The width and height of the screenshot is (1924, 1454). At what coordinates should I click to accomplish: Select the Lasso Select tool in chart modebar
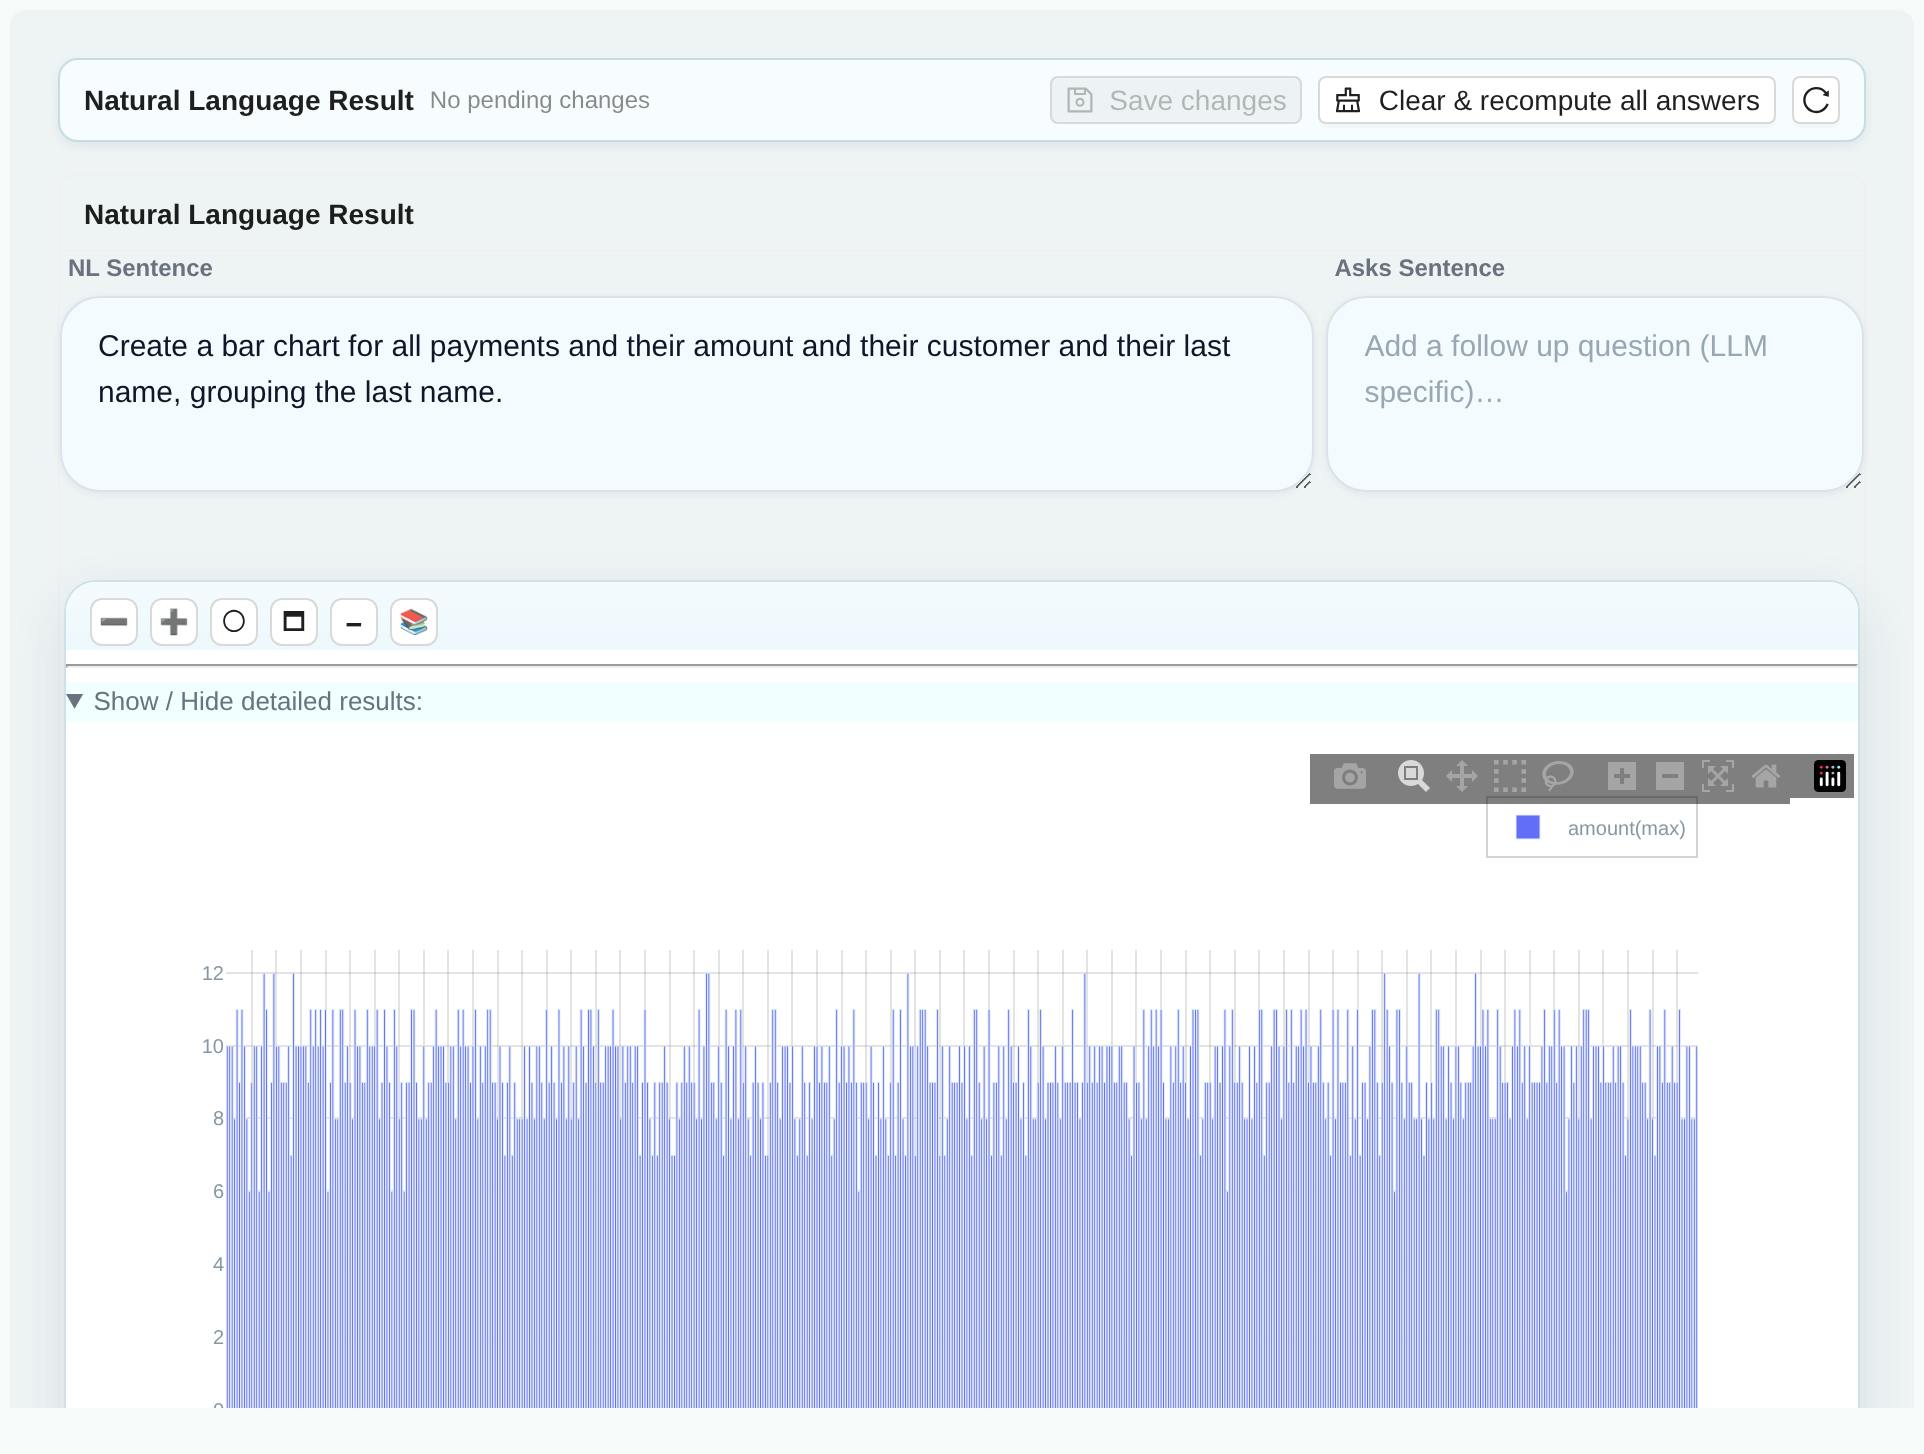(x=1558, y=776)
